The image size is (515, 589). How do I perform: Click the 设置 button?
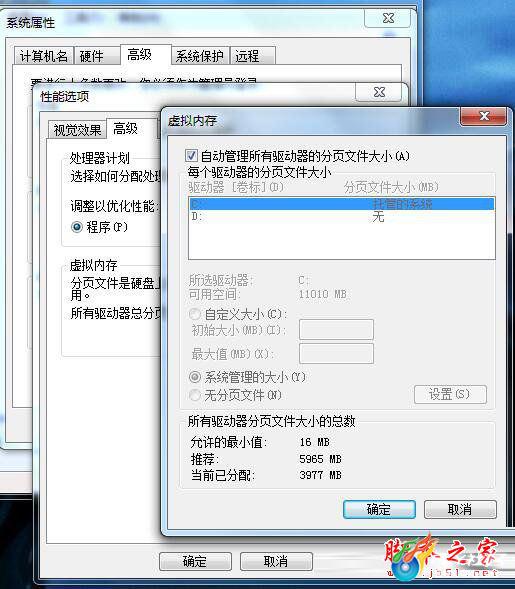pyautogui.click(x=450, y=394)
